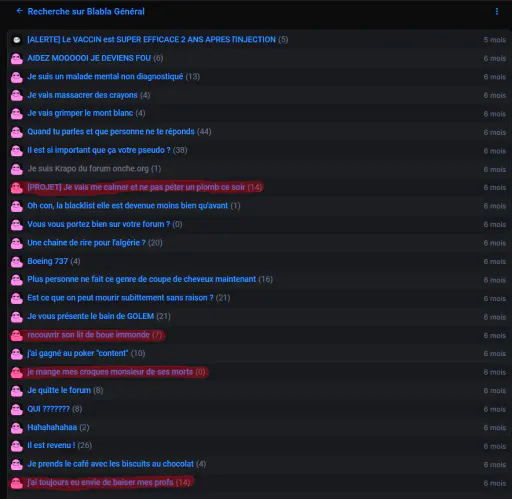Open the [PROJET] Je vais me calmer topic

[136, 187]
